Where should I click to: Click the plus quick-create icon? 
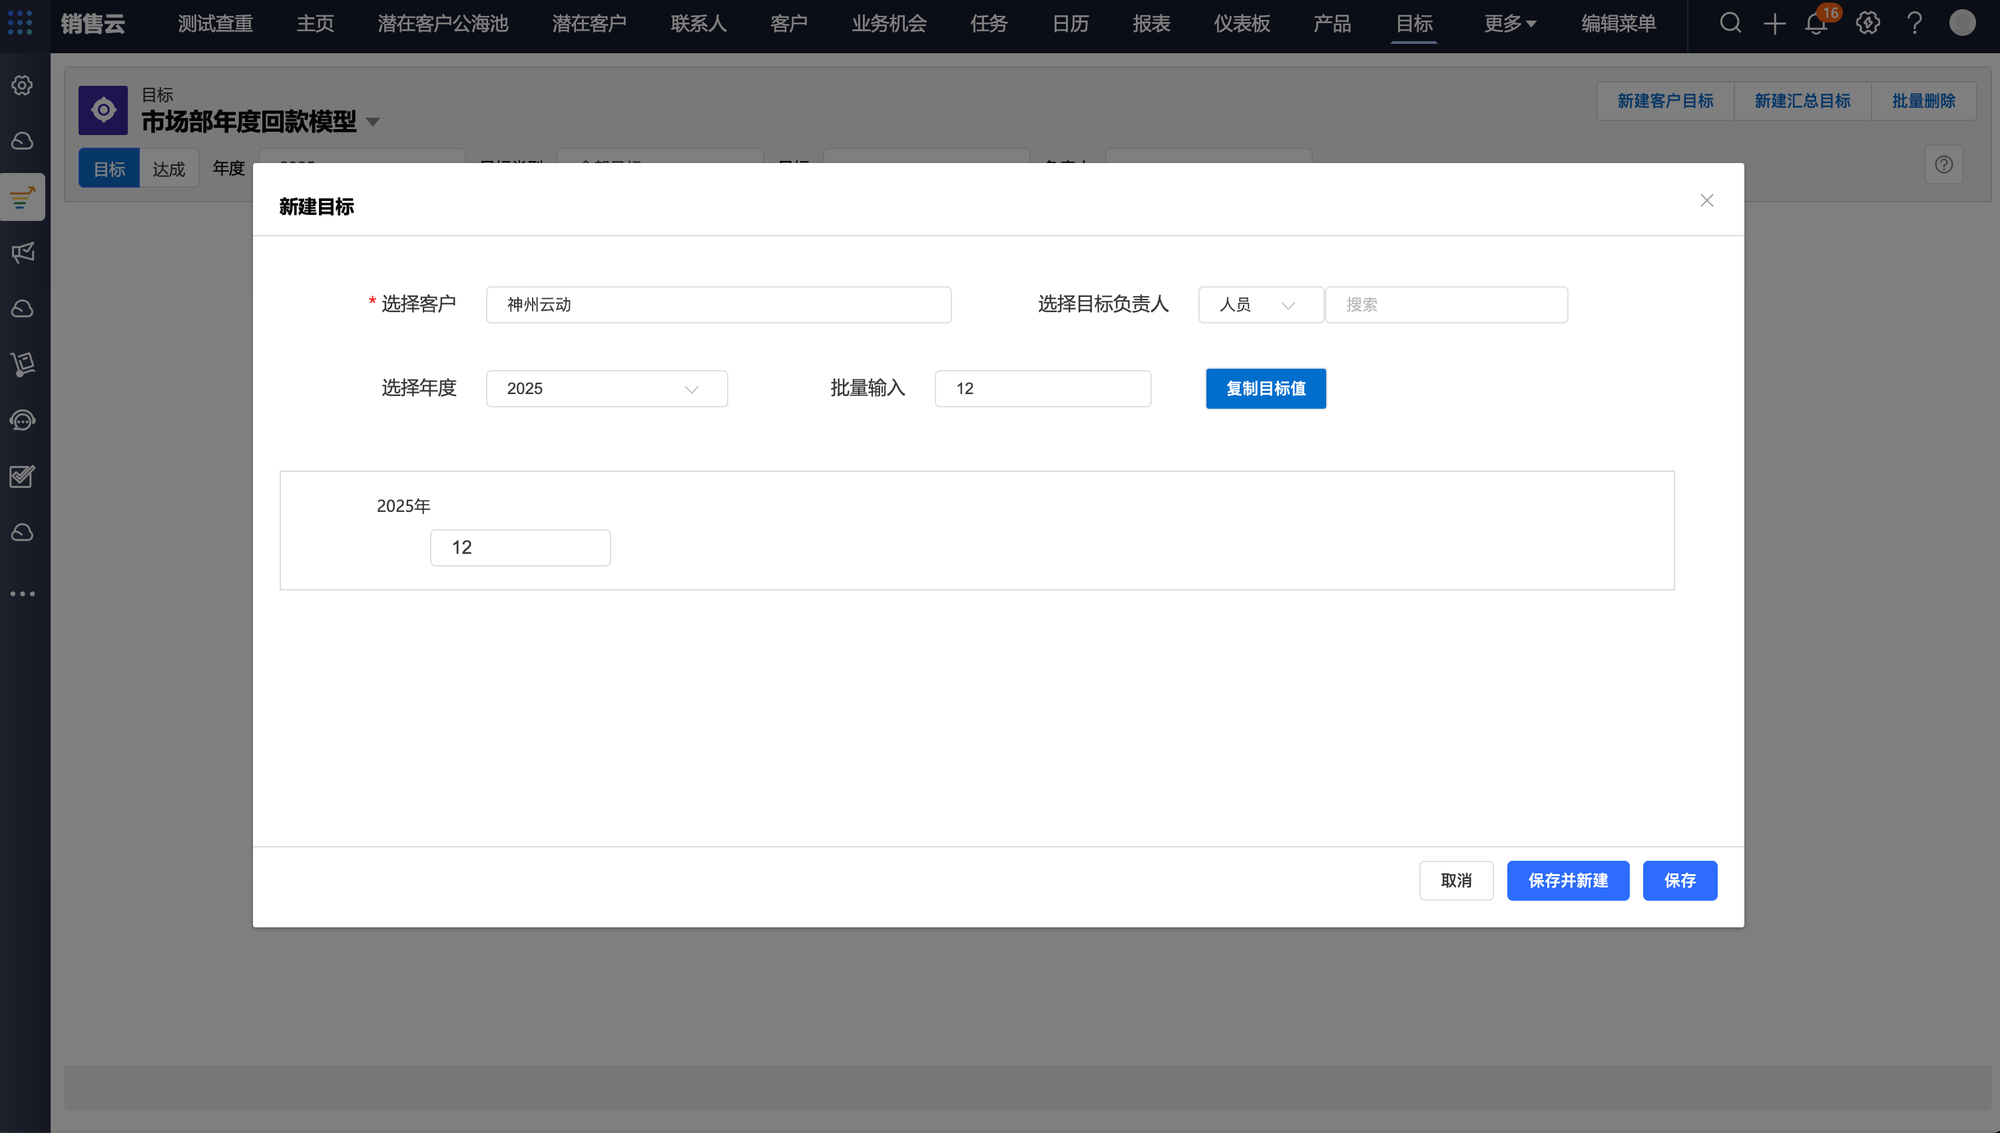pos(1774,23)
